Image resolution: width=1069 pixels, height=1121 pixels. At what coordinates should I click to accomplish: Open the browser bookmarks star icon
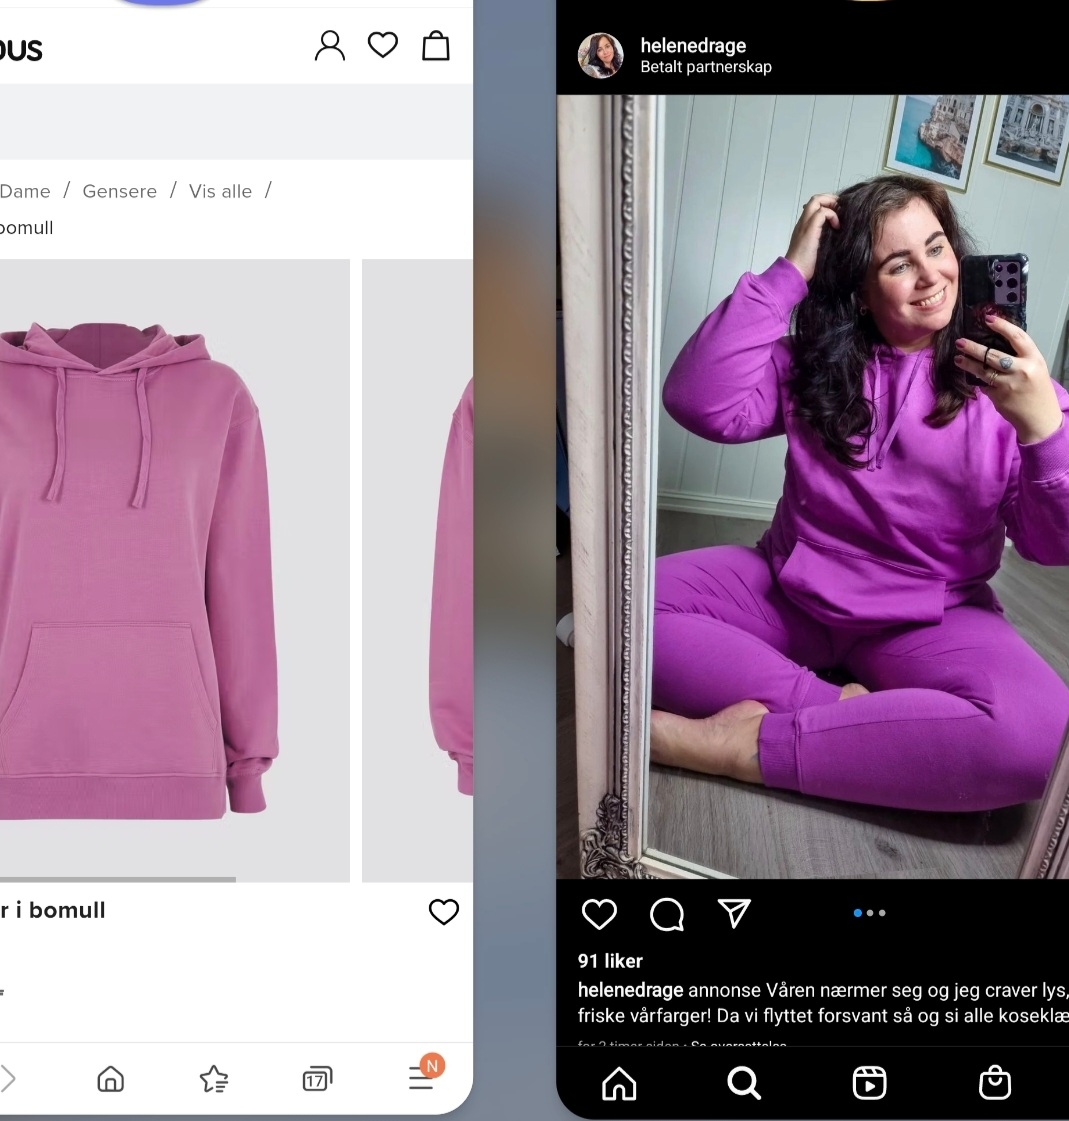214,1079
